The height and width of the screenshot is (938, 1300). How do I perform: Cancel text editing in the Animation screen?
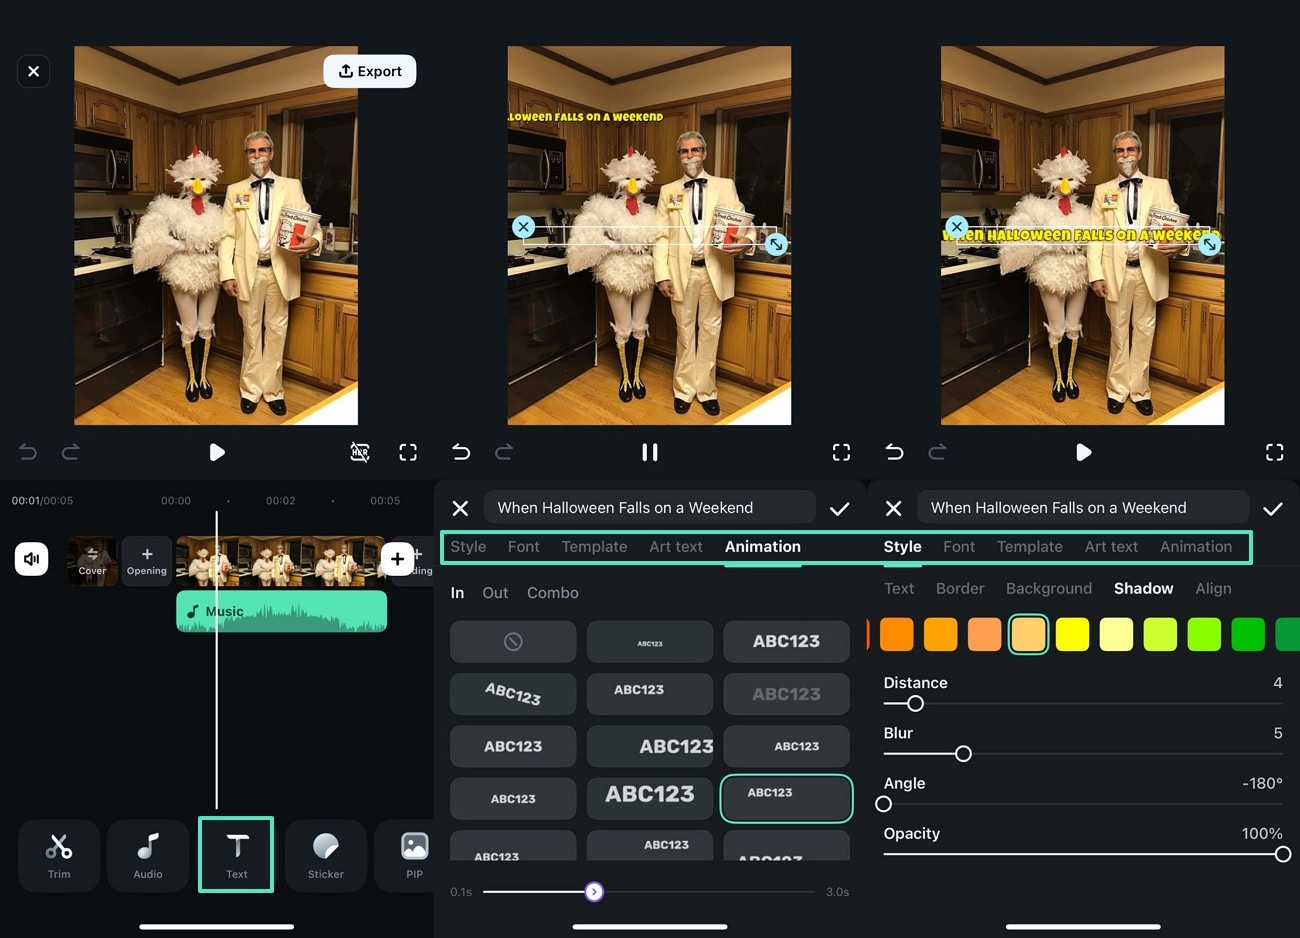(x=460, y=508)
